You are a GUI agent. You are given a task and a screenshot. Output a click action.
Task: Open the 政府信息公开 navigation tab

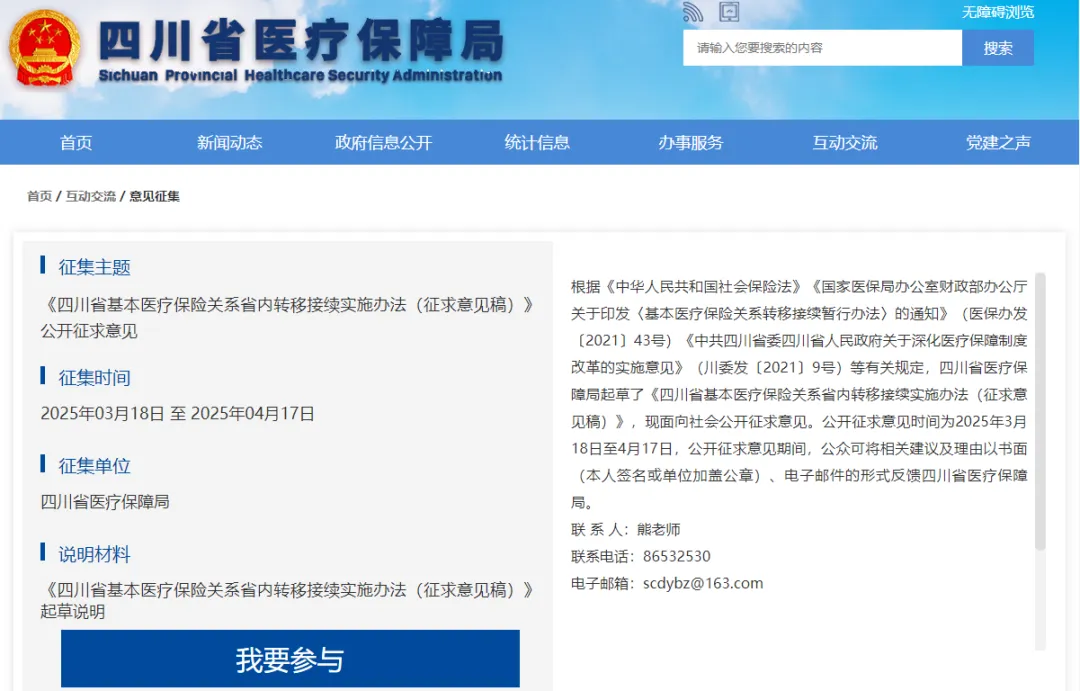point(383,143)
